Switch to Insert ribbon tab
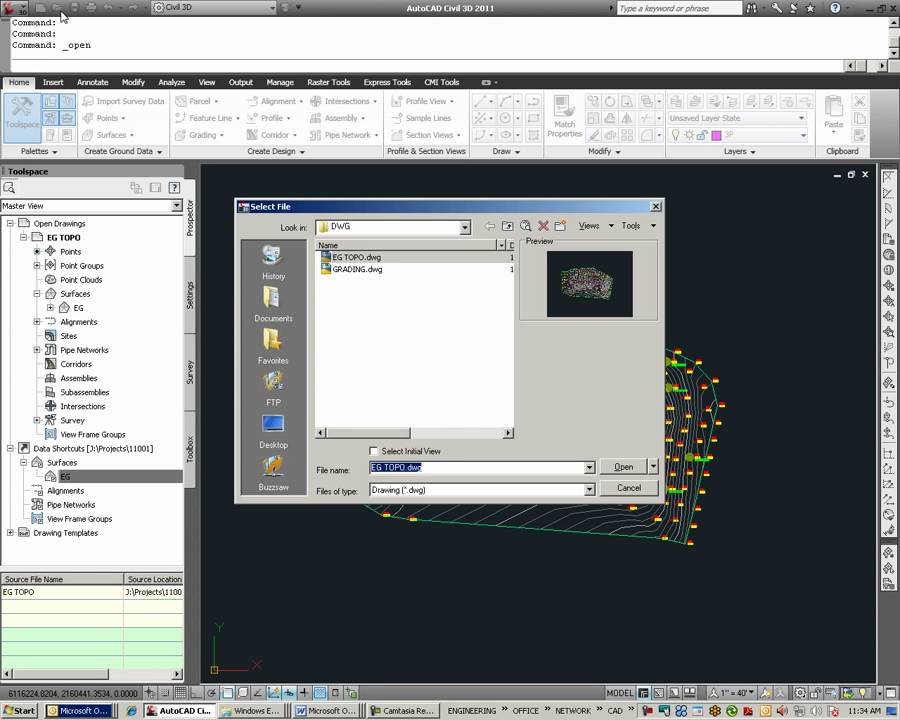The width and height of the screenshot is (900, 720). (53, 82)
